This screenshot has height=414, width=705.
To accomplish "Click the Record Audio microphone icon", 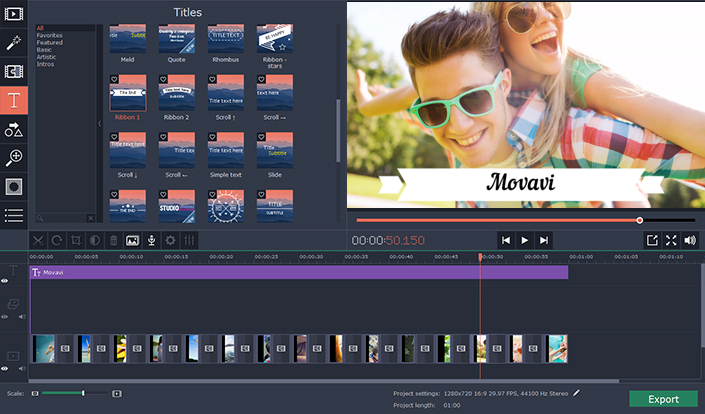I will [x=151, y=240].
